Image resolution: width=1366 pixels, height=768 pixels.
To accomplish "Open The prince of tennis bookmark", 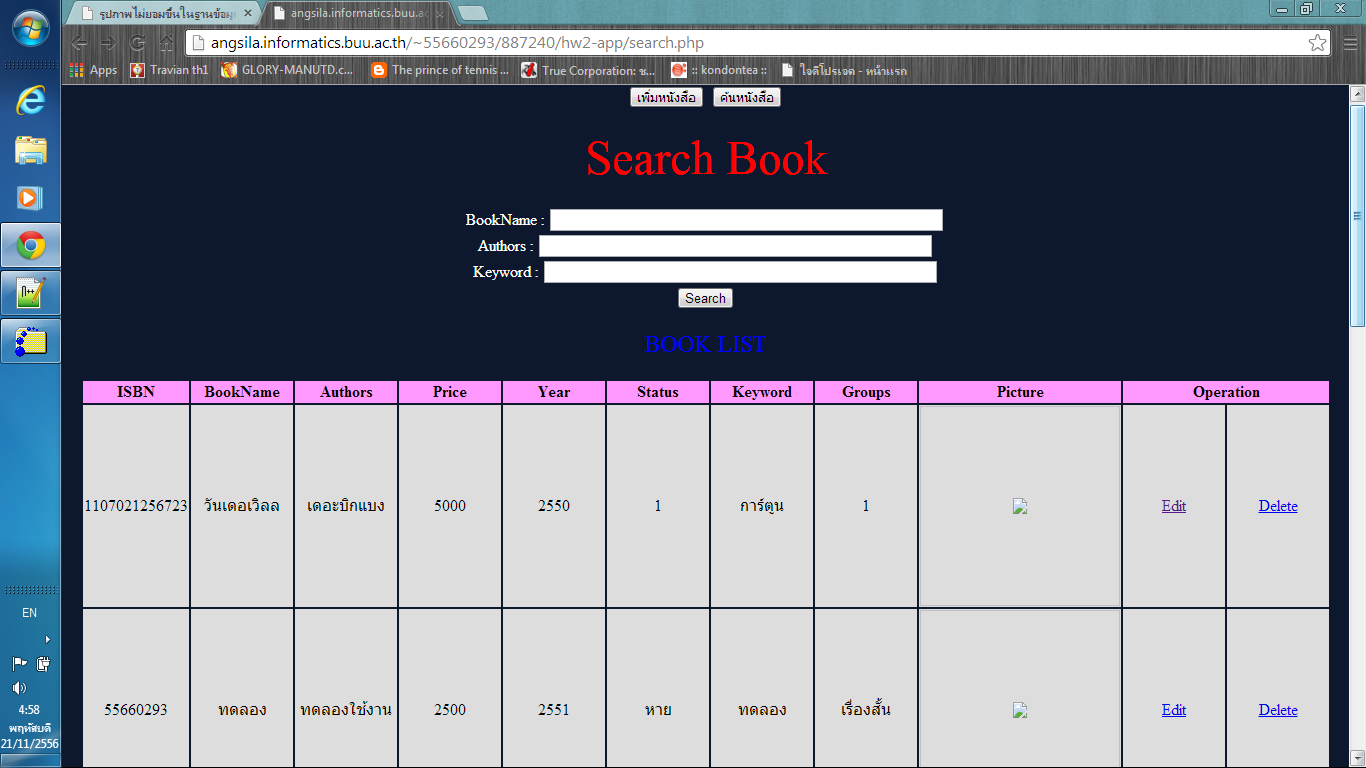I will tap(440, 70).
